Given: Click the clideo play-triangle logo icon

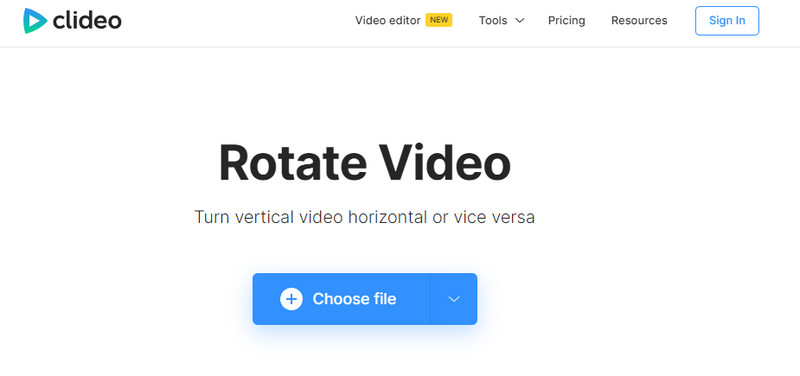Looking at the screenshot, I should (x=35, y=21).
